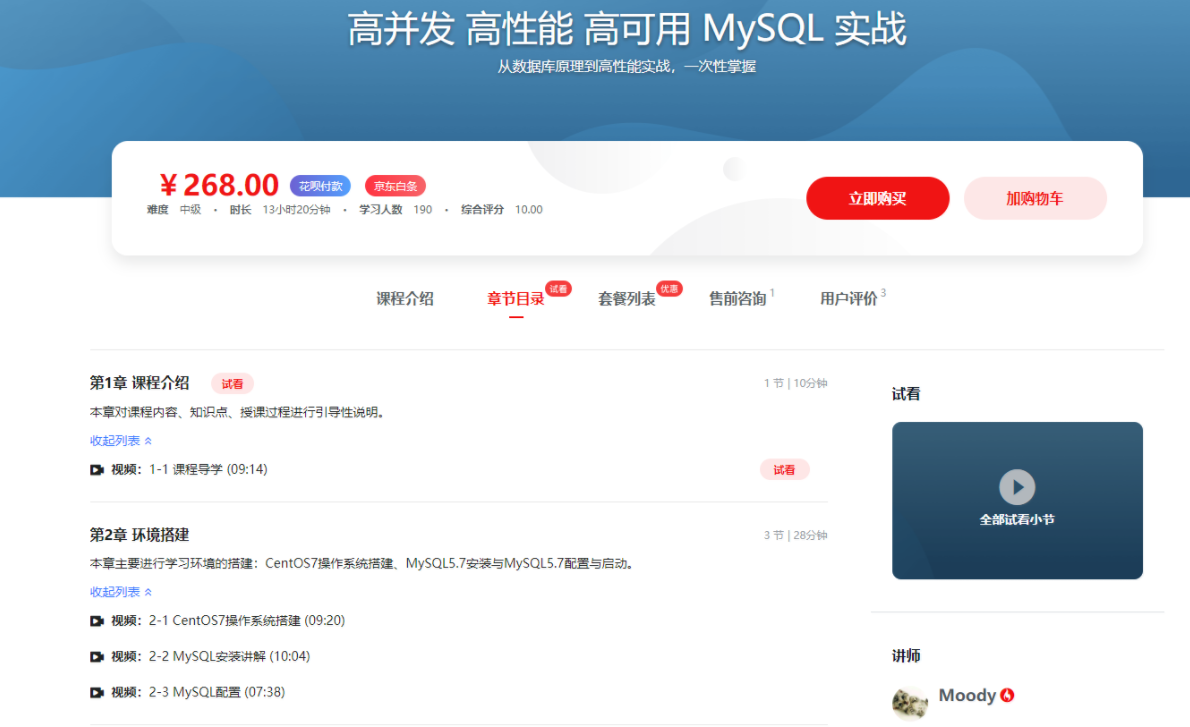Click the video icon beside 2-2 MySQL安装讲解

96,657
